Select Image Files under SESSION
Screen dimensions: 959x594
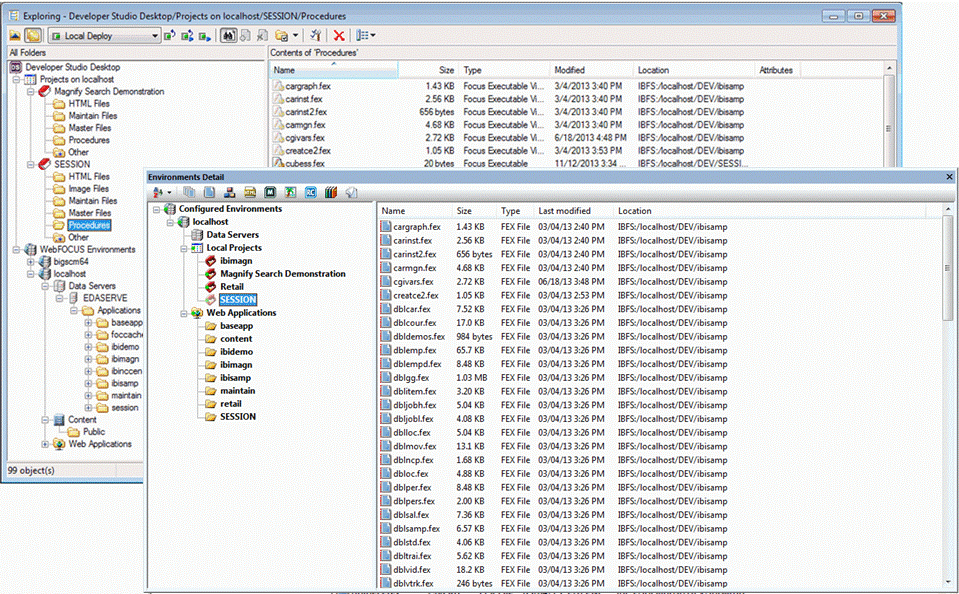(89, 188)
